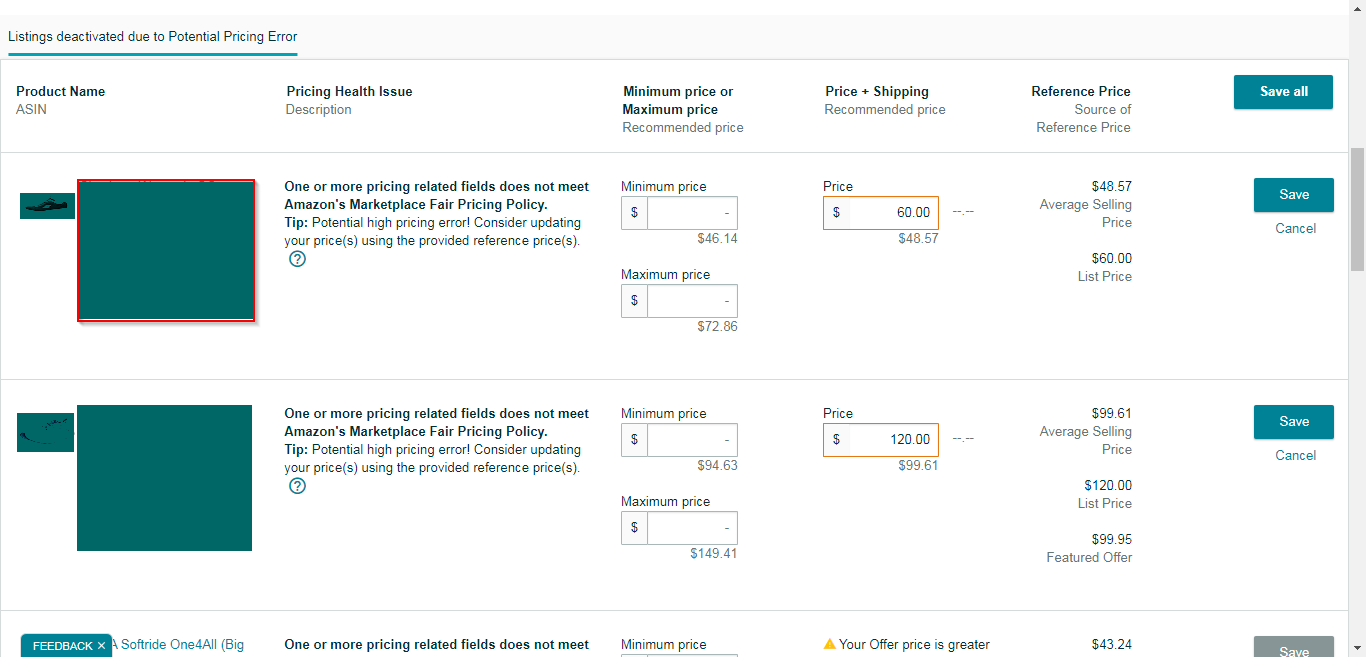Image resolution: width=1366 pixels, height=657 pixels.
Task: Save the listing priced at 120.00
Action: pos(1293,422)
